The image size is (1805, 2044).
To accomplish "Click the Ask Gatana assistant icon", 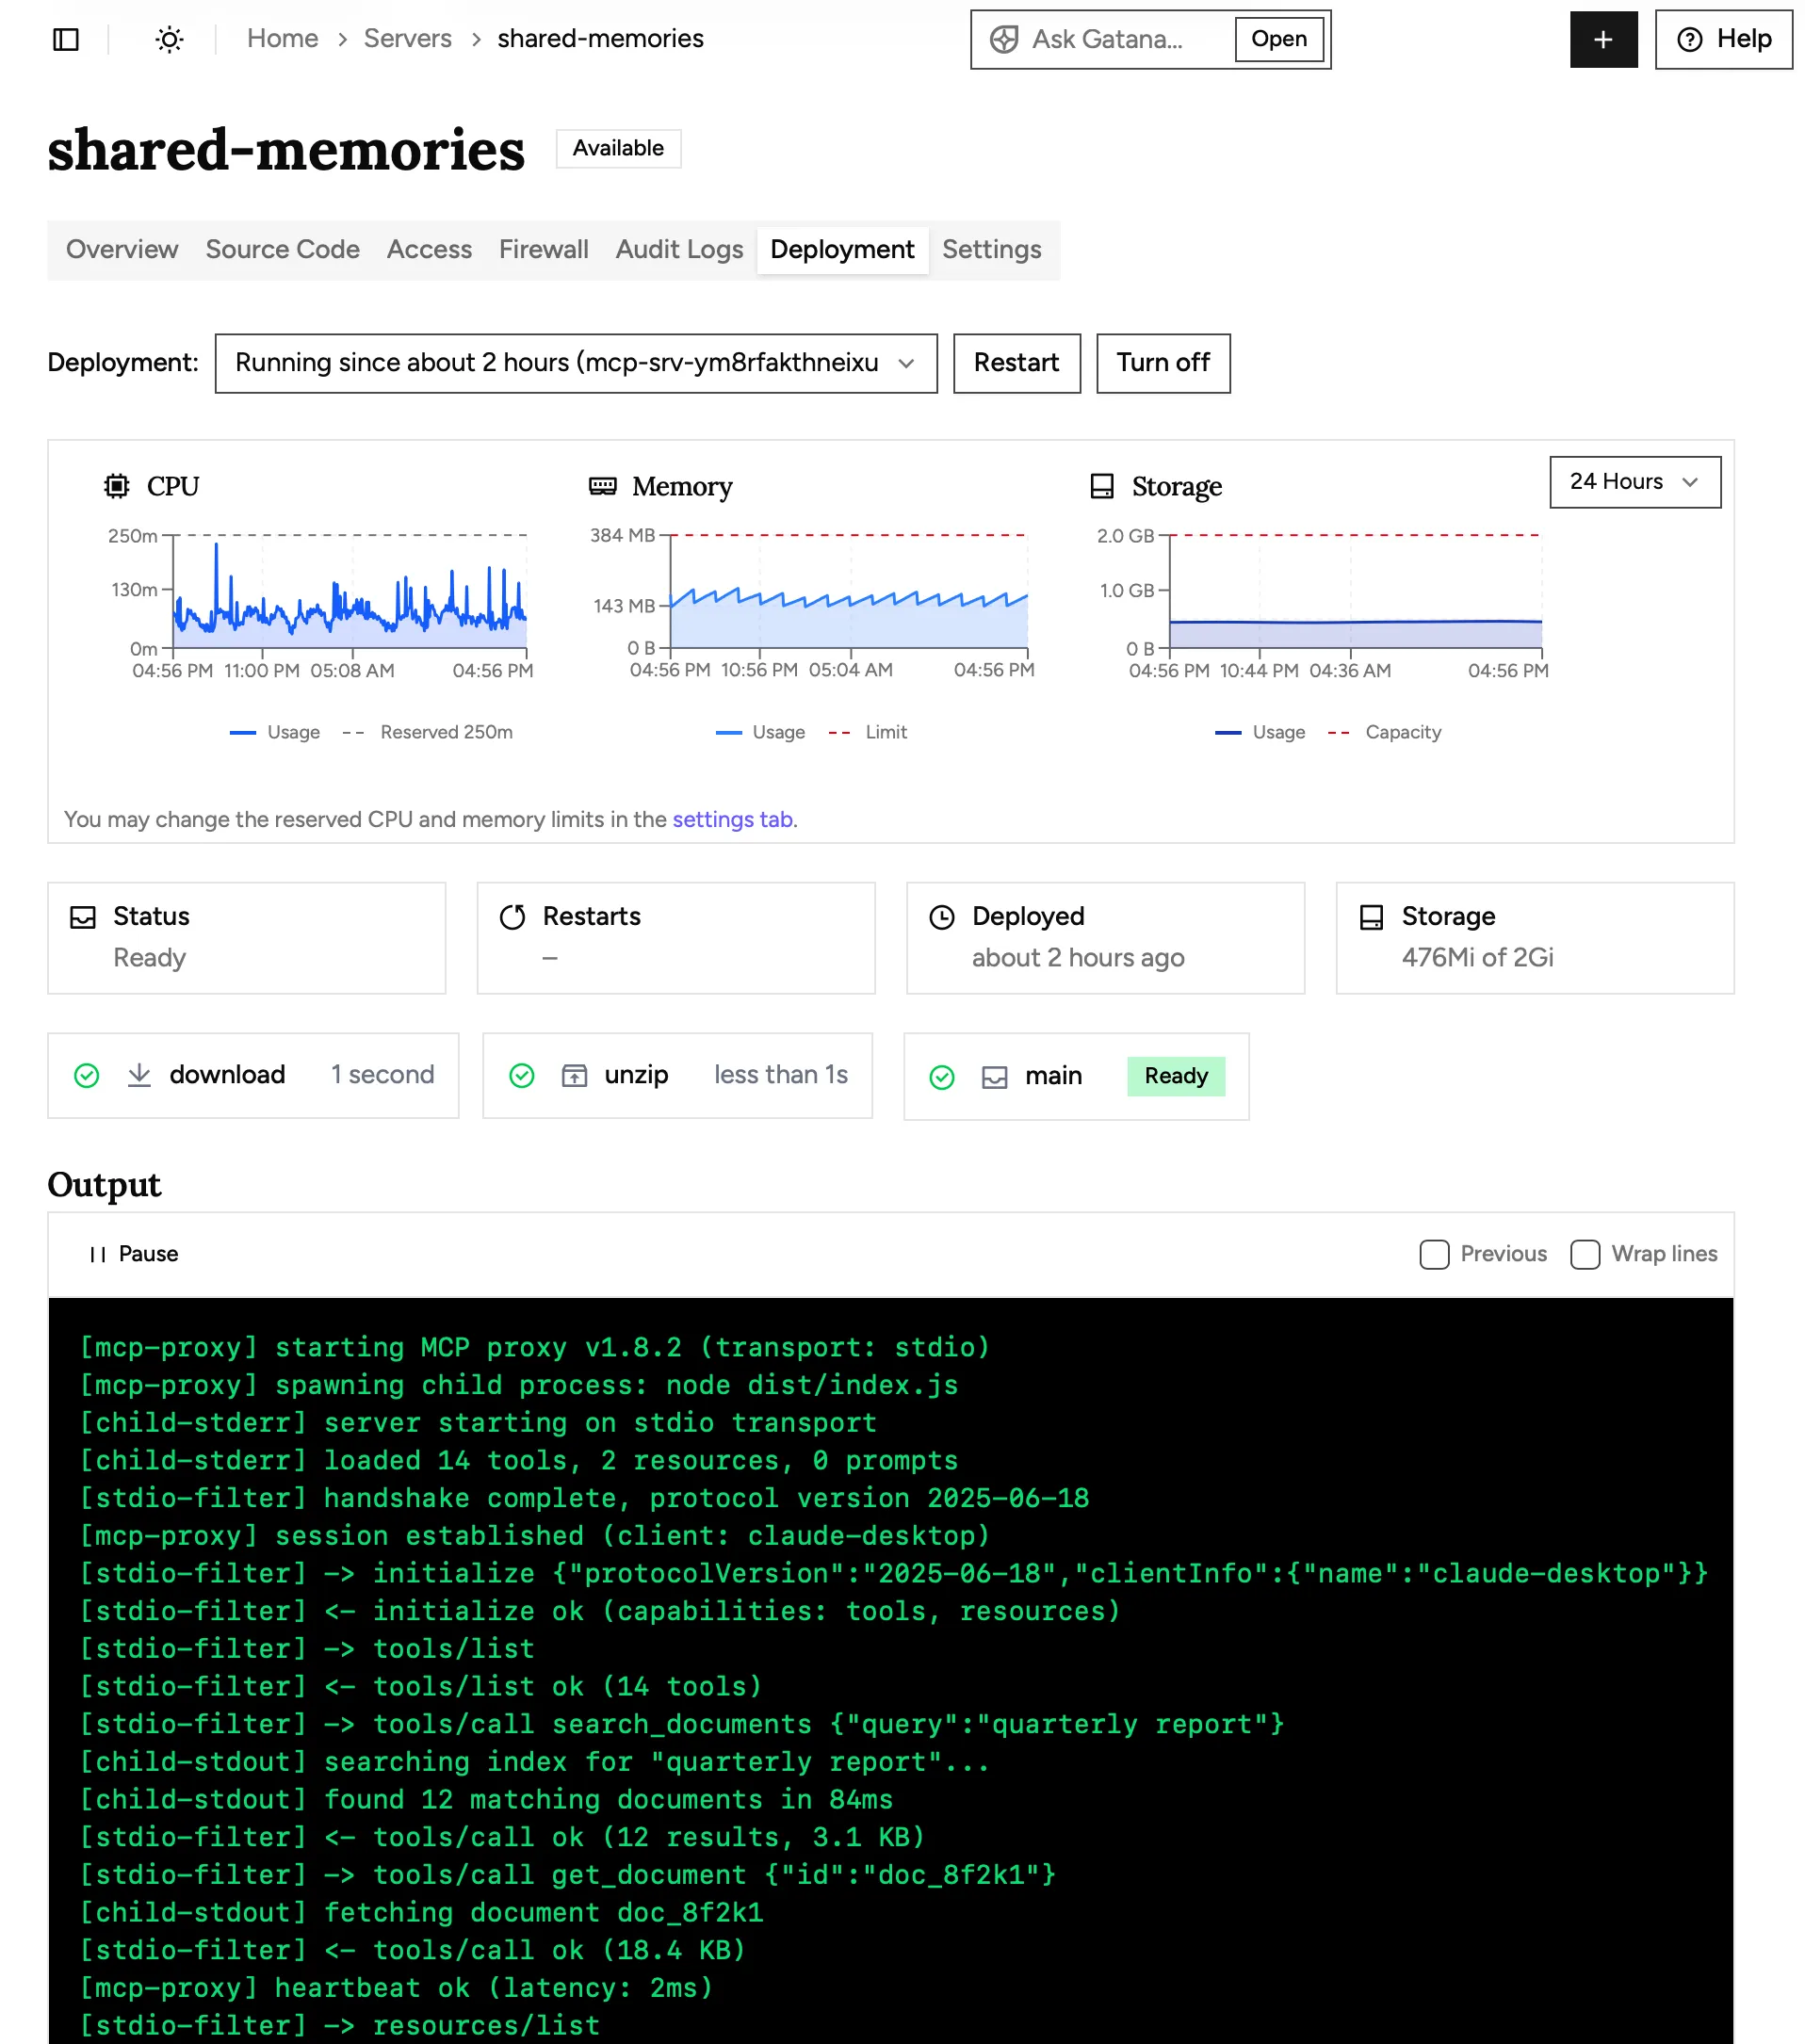I will tap(1003, 39).
